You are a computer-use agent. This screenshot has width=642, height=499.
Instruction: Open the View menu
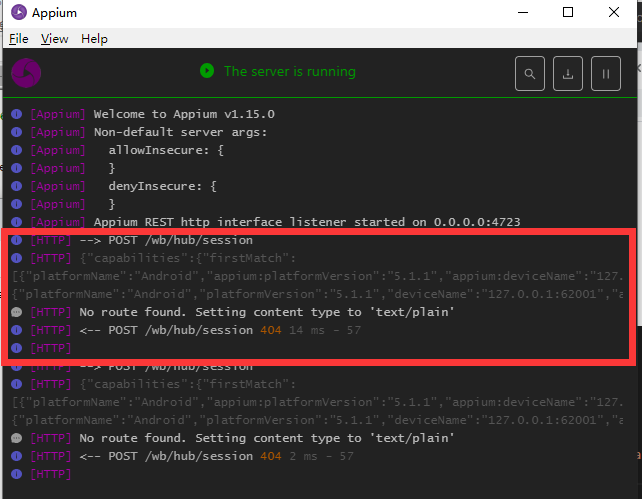pyautogui.click(x=54, y=39)
